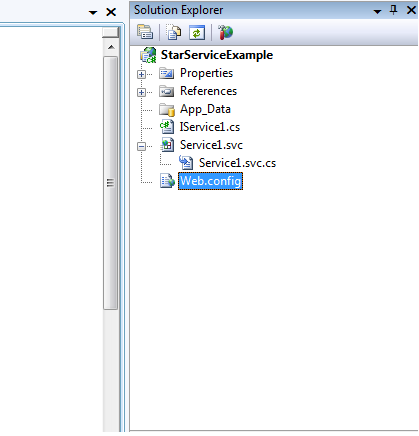This screenshot has height=436, width=419.
Task: Select the StarServiceExample project name
Action: 217,55
